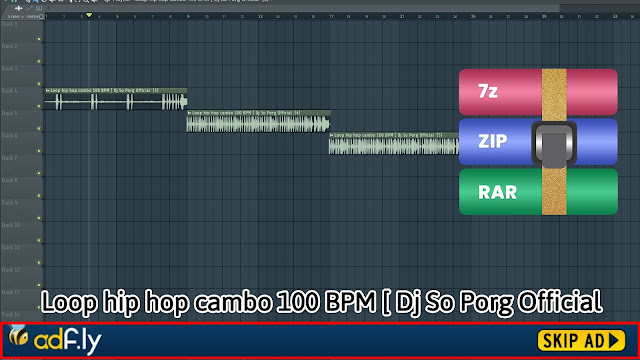Jump to bar 13 on the ruler
The height and width of the screenshot is (360, 640).
[260, 17]
